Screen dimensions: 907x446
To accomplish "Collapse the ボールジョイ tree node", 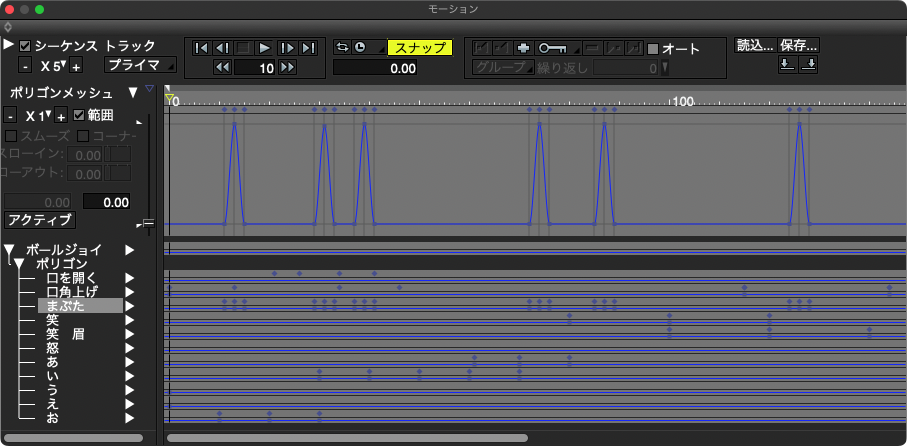I will (x=9, y=250).
